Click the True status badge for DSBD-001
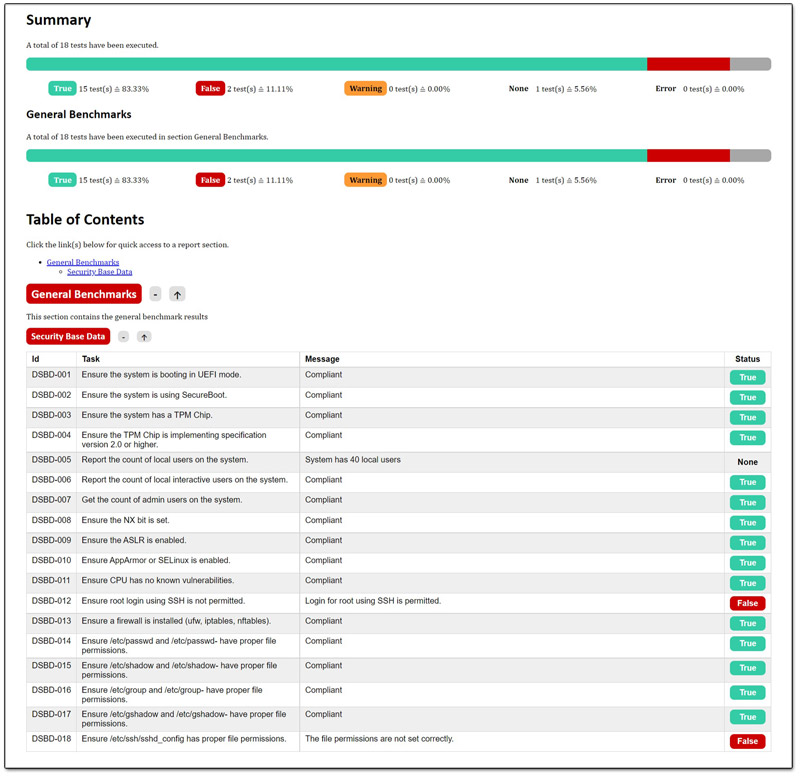Viewport: 800px width, 776px height. click(747, 378)
